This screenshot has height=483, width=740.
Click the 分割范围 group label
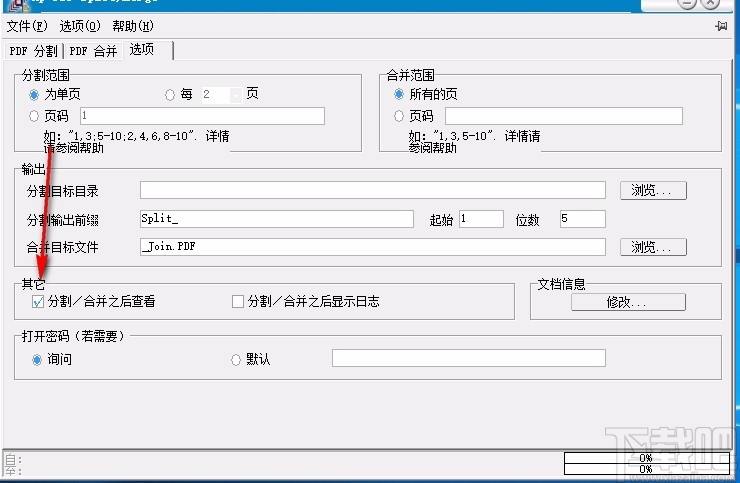pos(46,75)
